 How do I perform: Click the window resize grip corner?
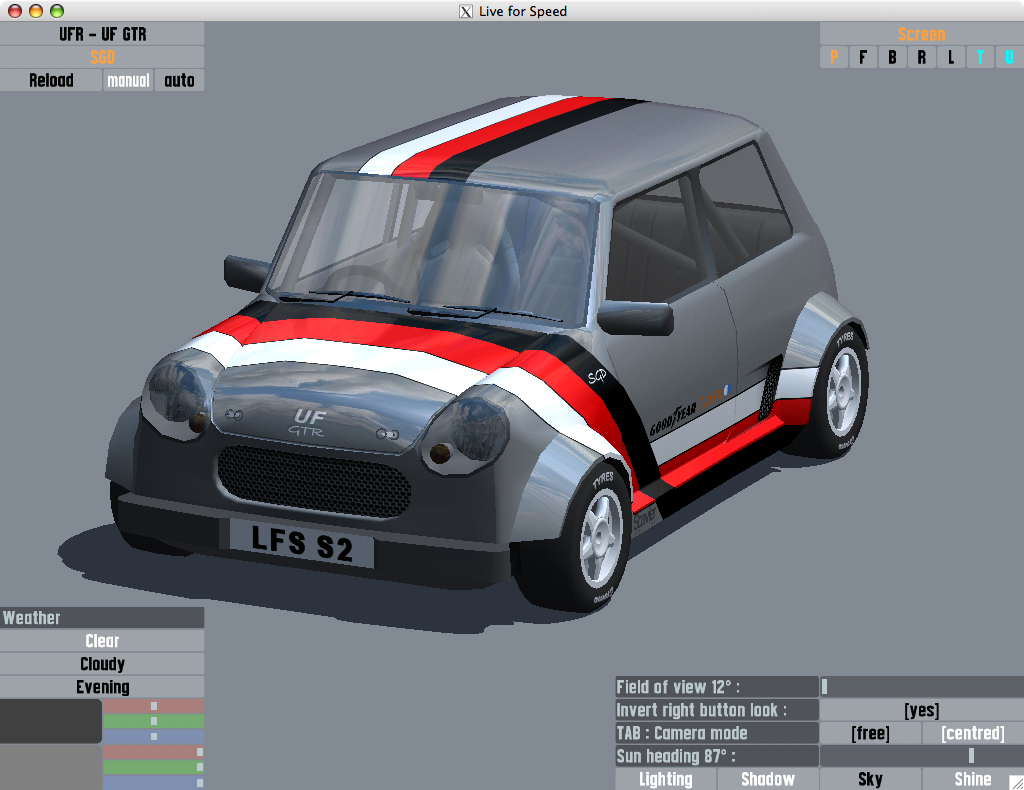pyautogui.click(x=1016, y=782)
